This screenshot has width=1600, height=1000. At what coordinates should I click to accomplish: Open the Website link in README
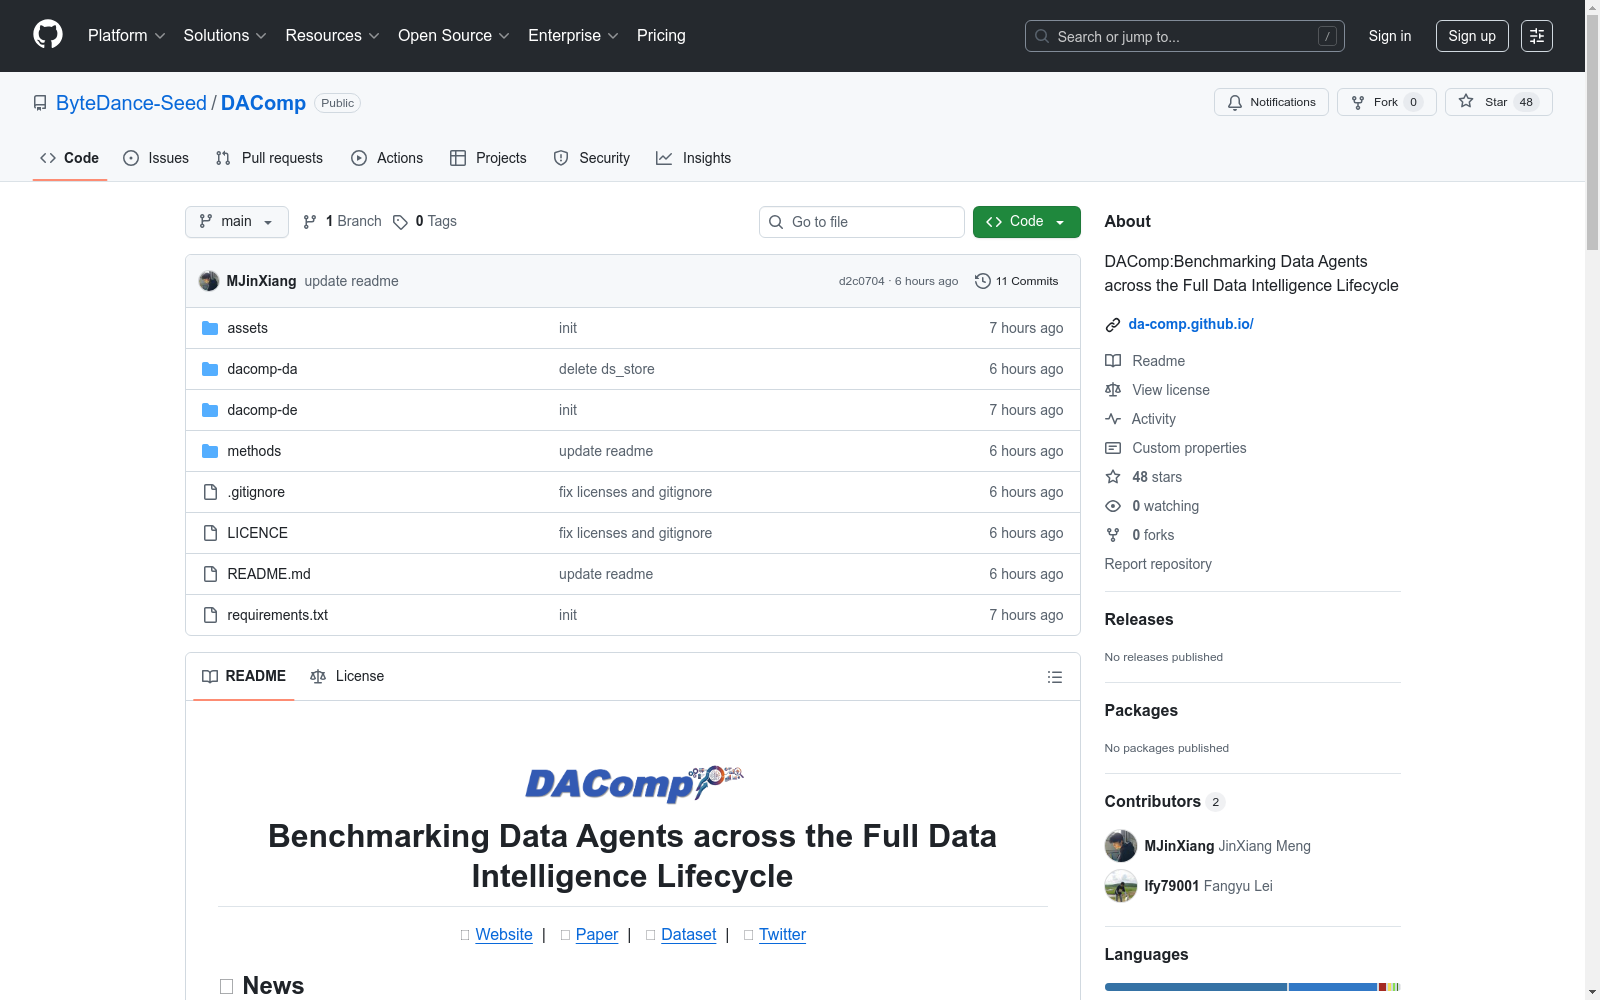coord(504,934)
